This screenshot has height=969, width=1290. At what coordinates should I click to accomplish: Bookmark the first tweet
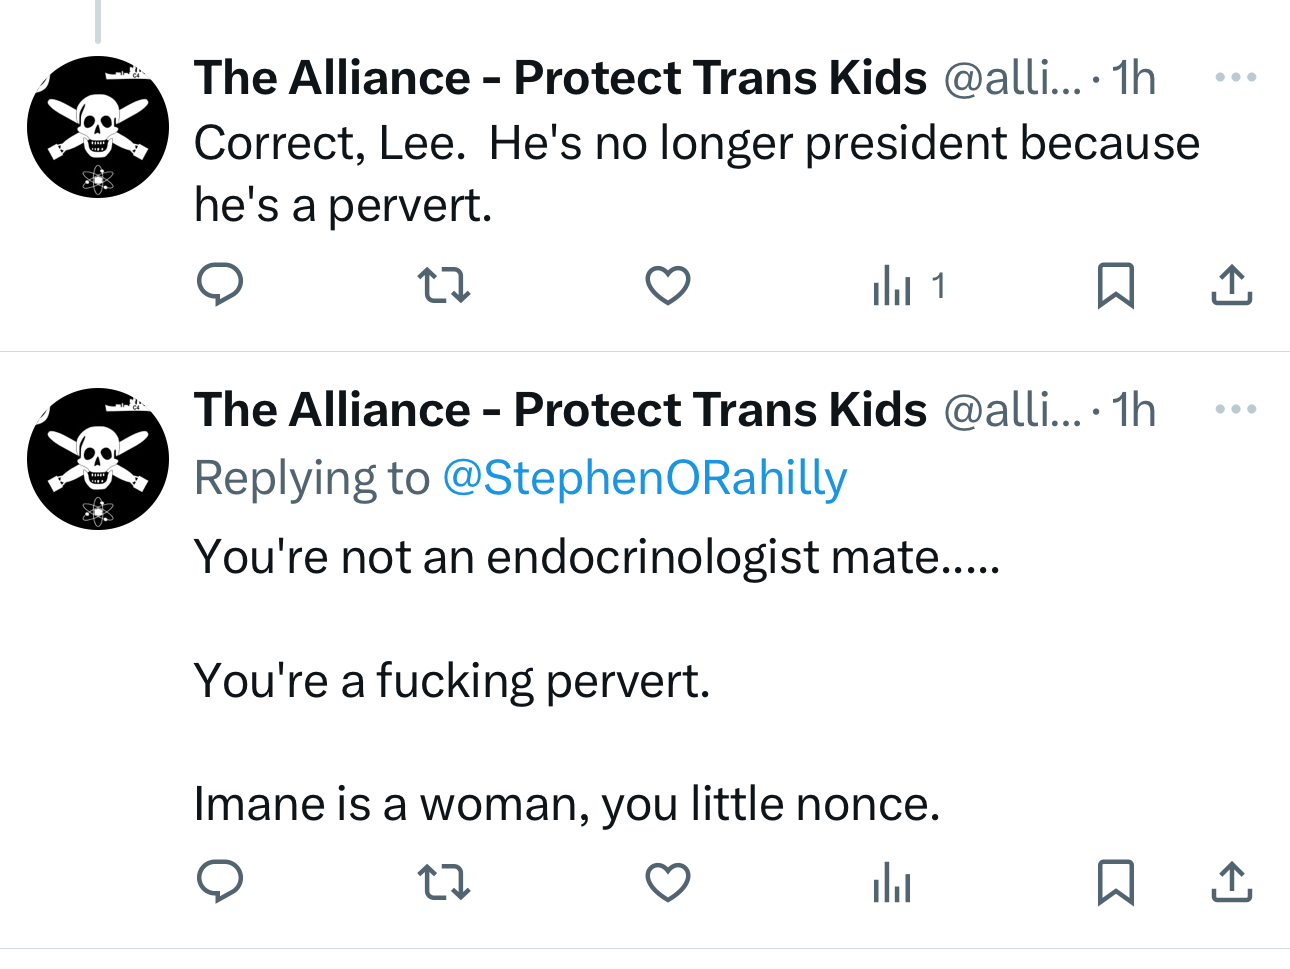[1115, 286]
